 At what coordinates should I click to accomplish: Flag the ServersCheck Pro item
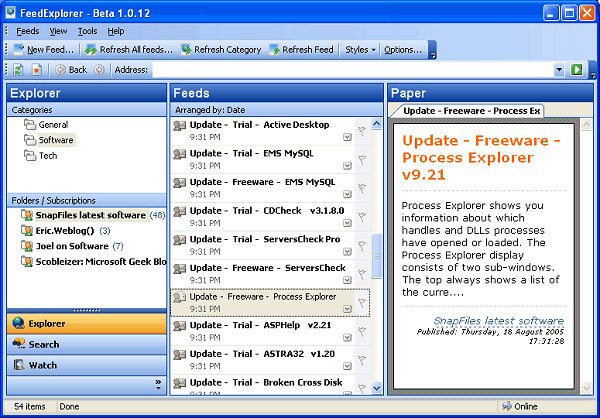(362, 246)
